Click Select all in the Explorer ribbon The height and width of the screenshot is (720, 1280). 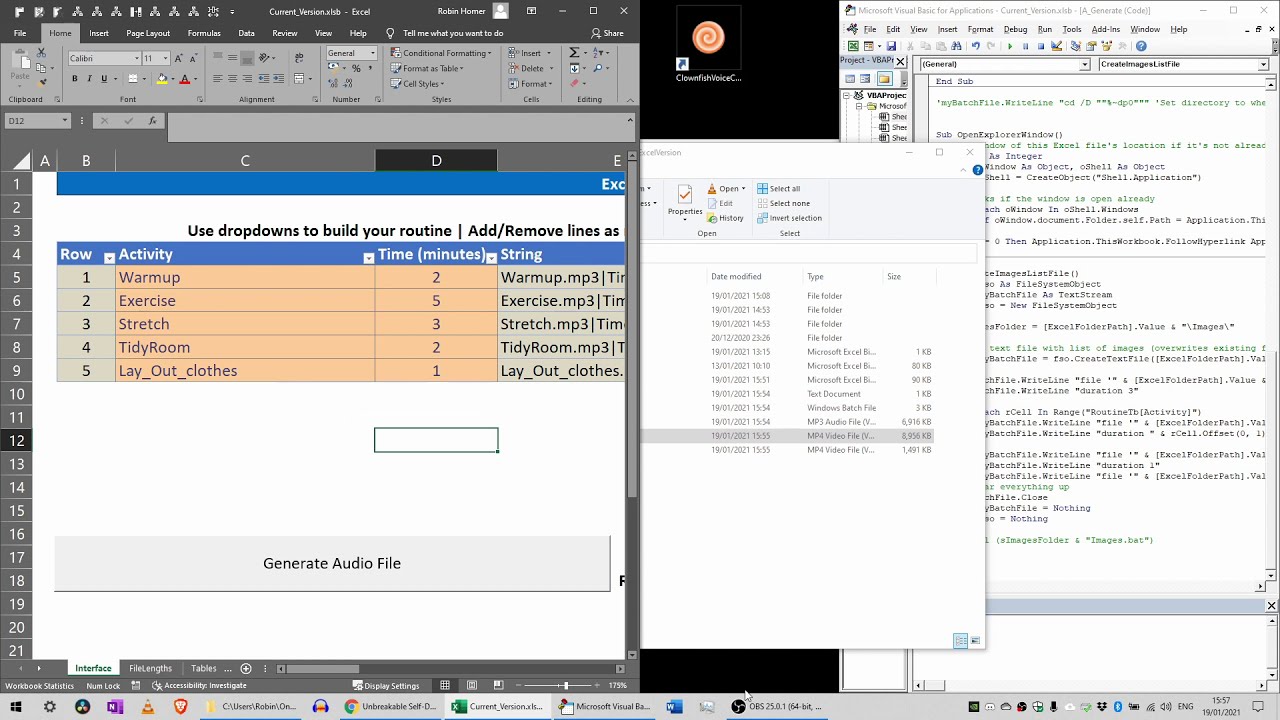coord(778,188)
